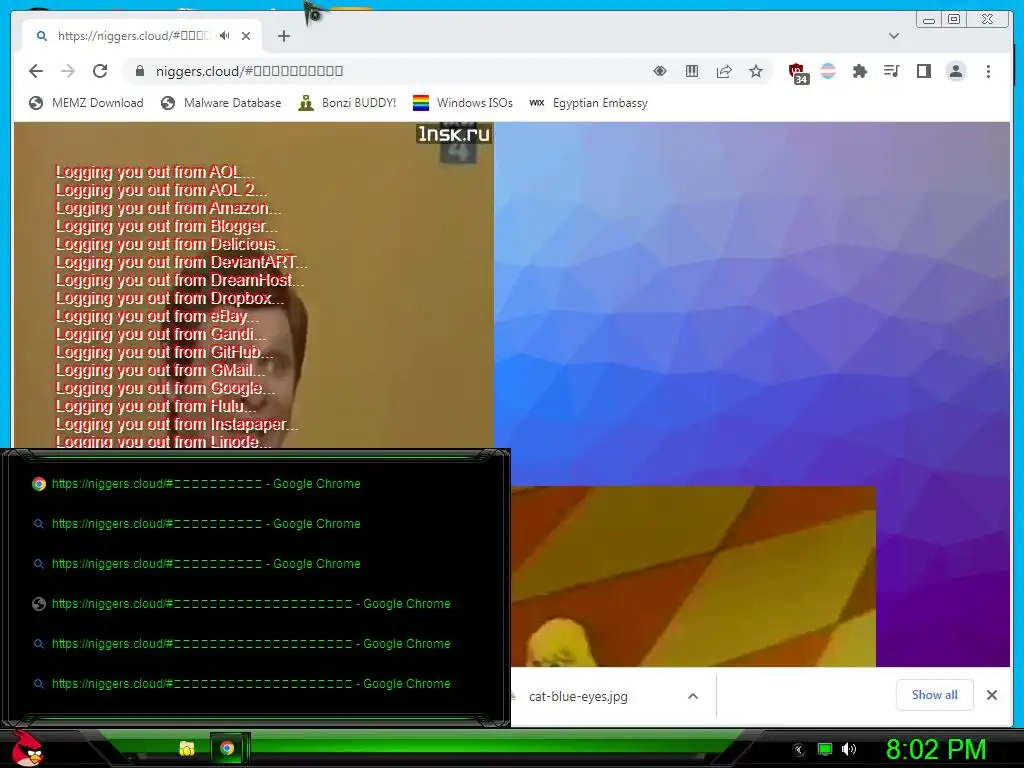The image size is (1024, 768).
Task: Click the text "Logging you out from eBay..."
Action: tap(157, 317)
